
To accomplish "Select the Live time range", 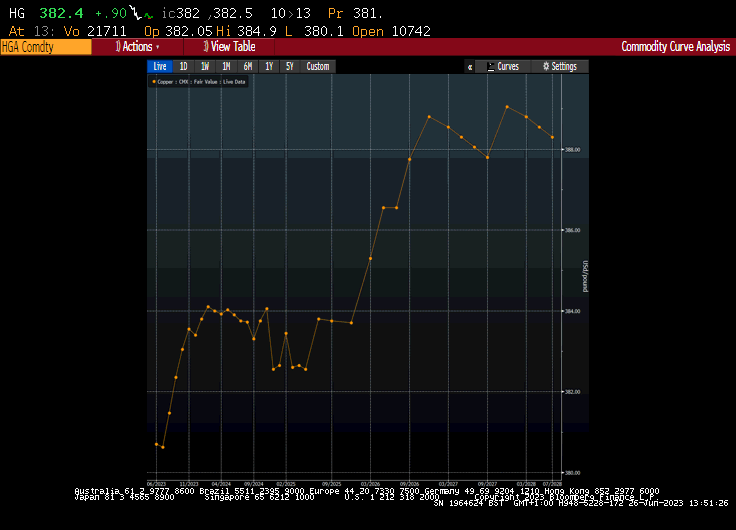I will (160, 67).
